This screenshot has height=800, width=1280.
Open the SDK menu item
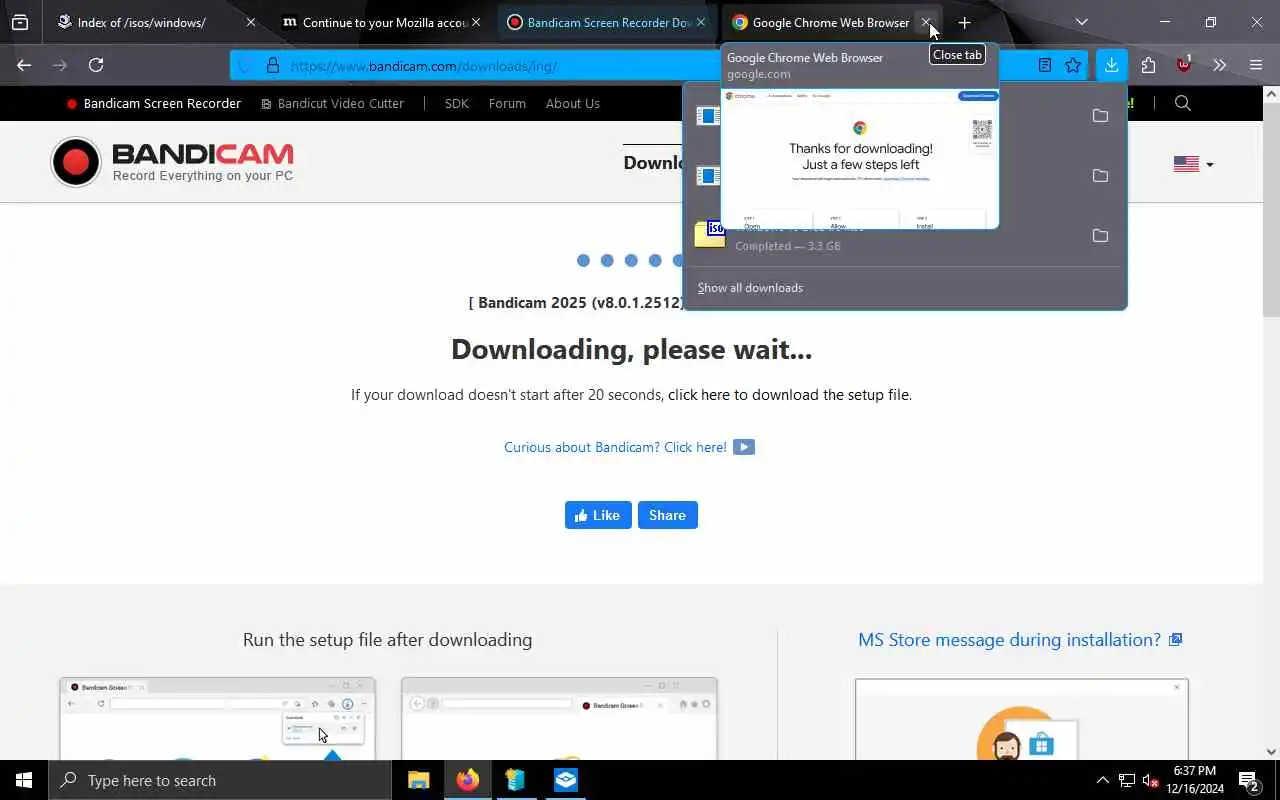pyautogui.click(x=457, y=103)
